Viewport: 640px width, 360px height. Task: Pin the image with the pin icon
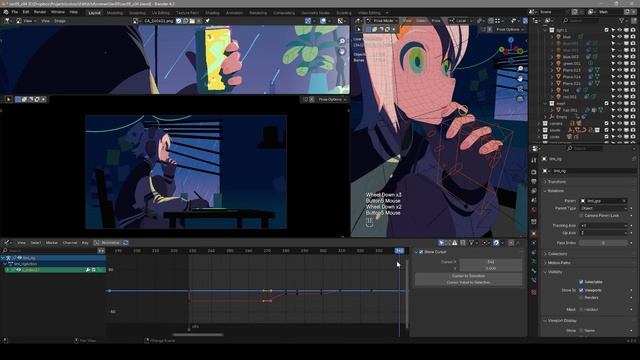[207, 20]
